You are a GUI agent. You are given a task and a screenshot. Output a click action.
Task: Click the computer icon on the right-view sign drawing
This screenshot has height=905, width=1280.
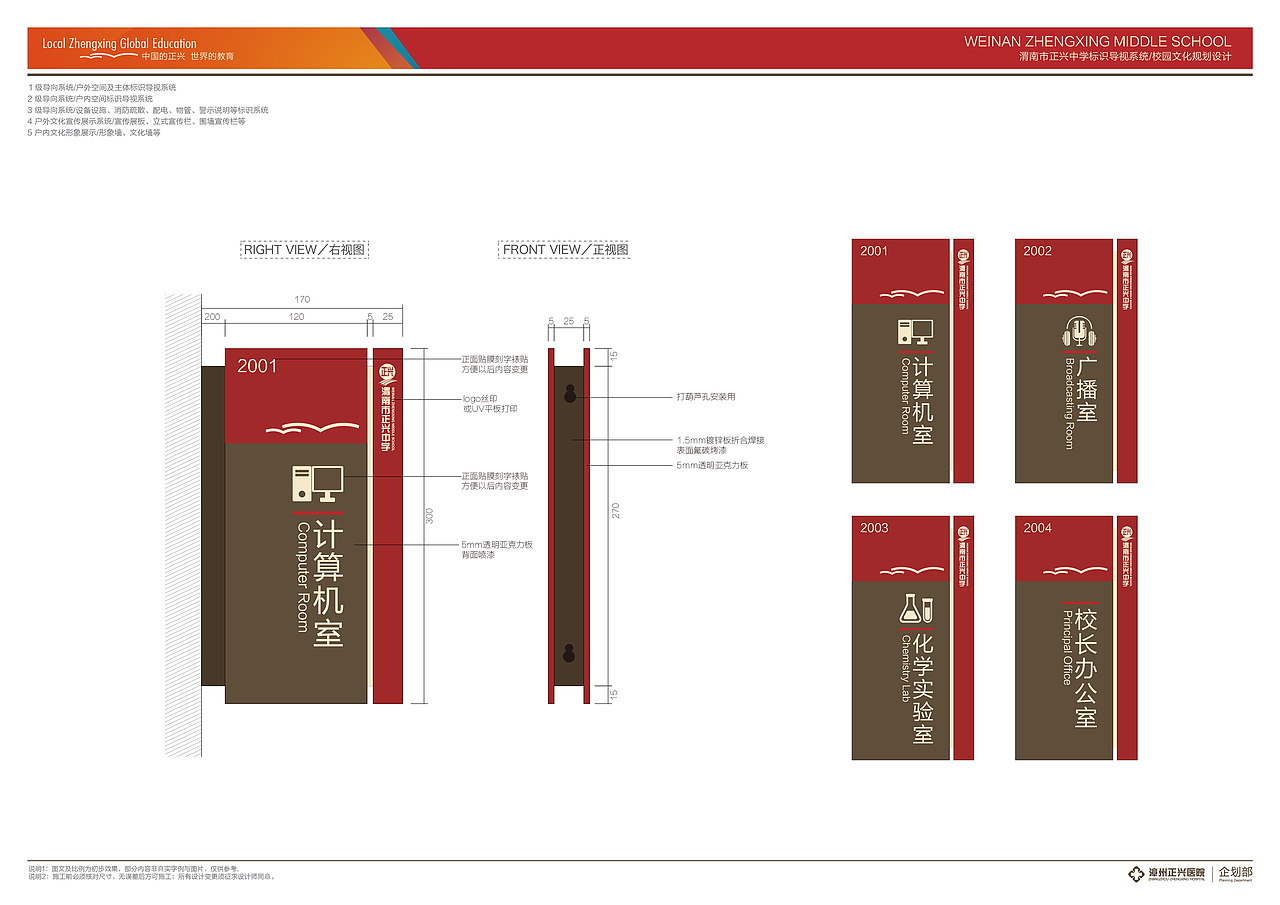coord(318,484)
